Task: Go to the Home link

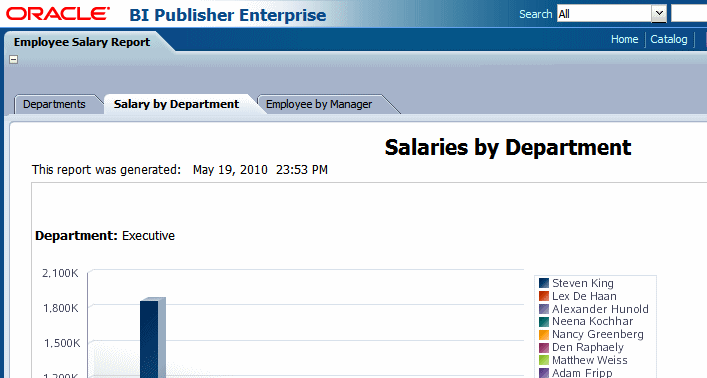Action: pyautogui.click(x=624, y=39)
